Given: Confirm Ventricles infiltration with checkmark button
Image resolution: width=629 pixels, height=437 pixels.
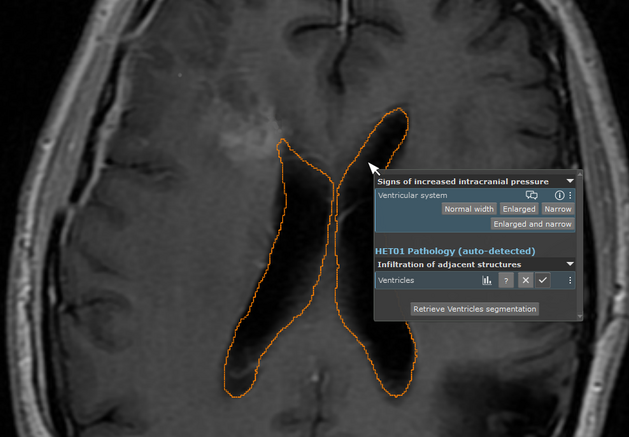Looking at the screenshot, I should click(x=543, y=281).
